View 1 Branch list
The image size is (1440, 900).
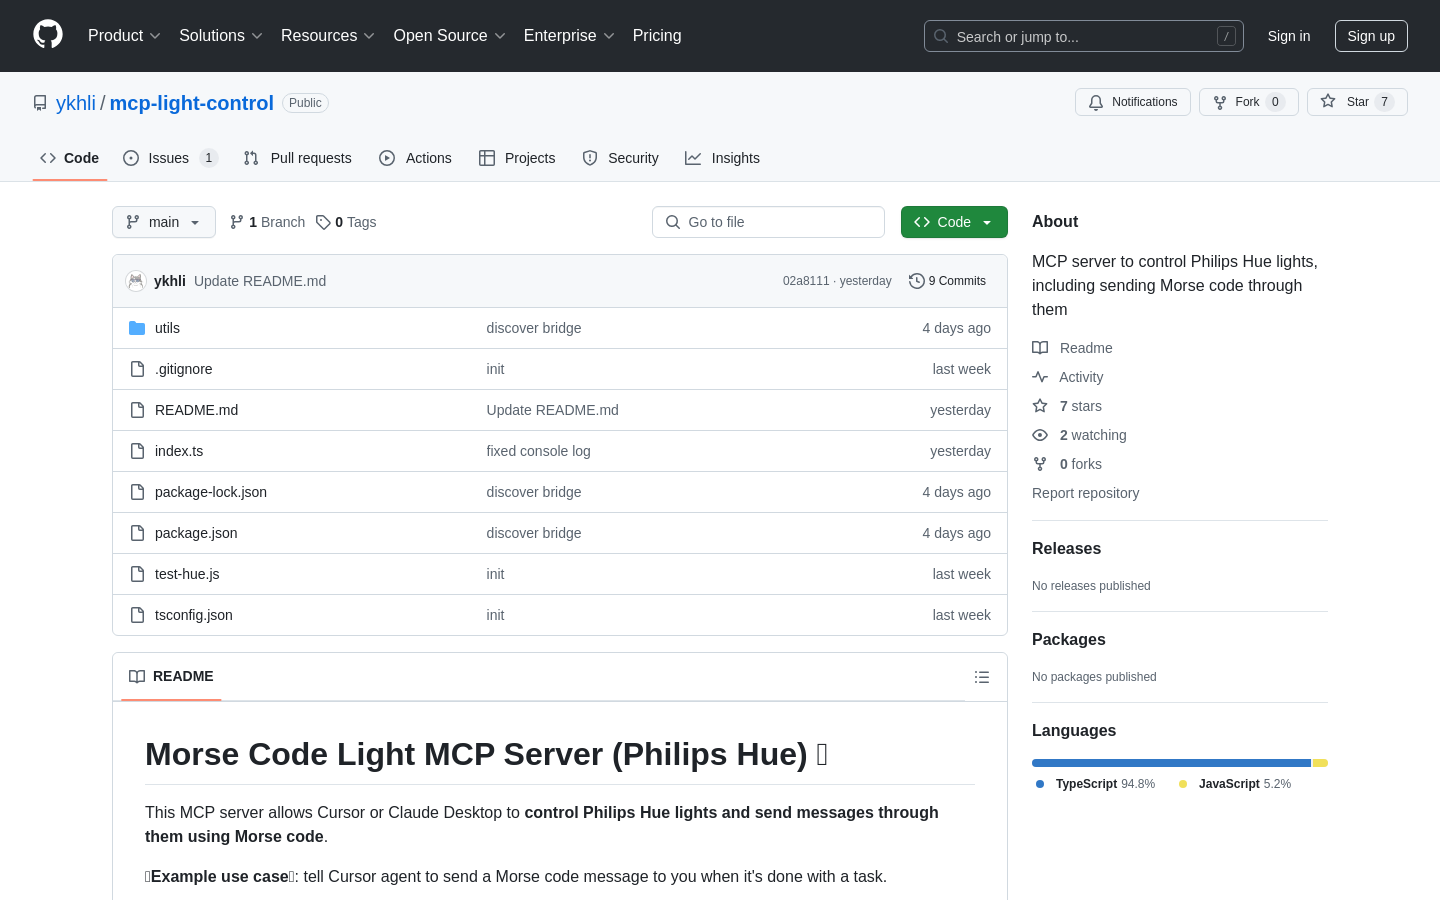(267, 222)
